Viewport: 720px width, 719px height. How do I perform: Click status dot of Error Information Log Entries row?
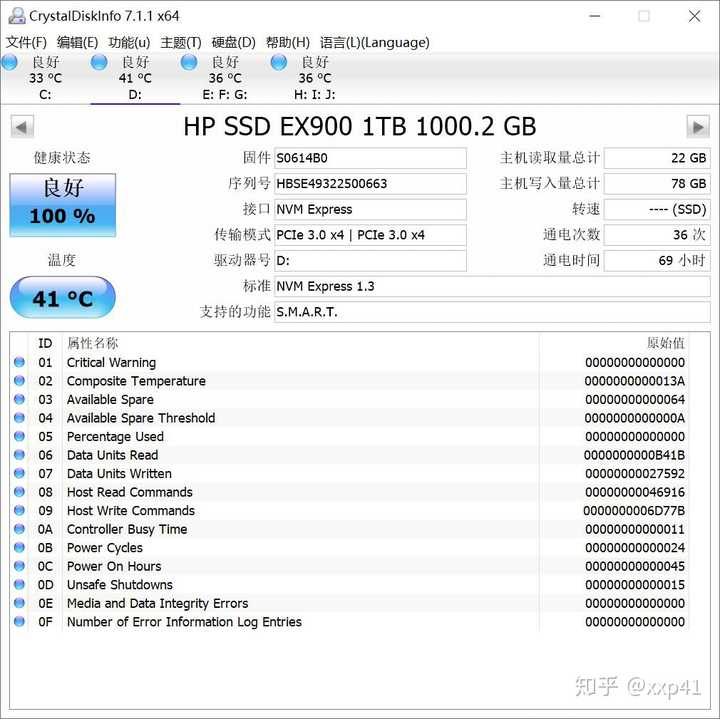tap(19, 622)
